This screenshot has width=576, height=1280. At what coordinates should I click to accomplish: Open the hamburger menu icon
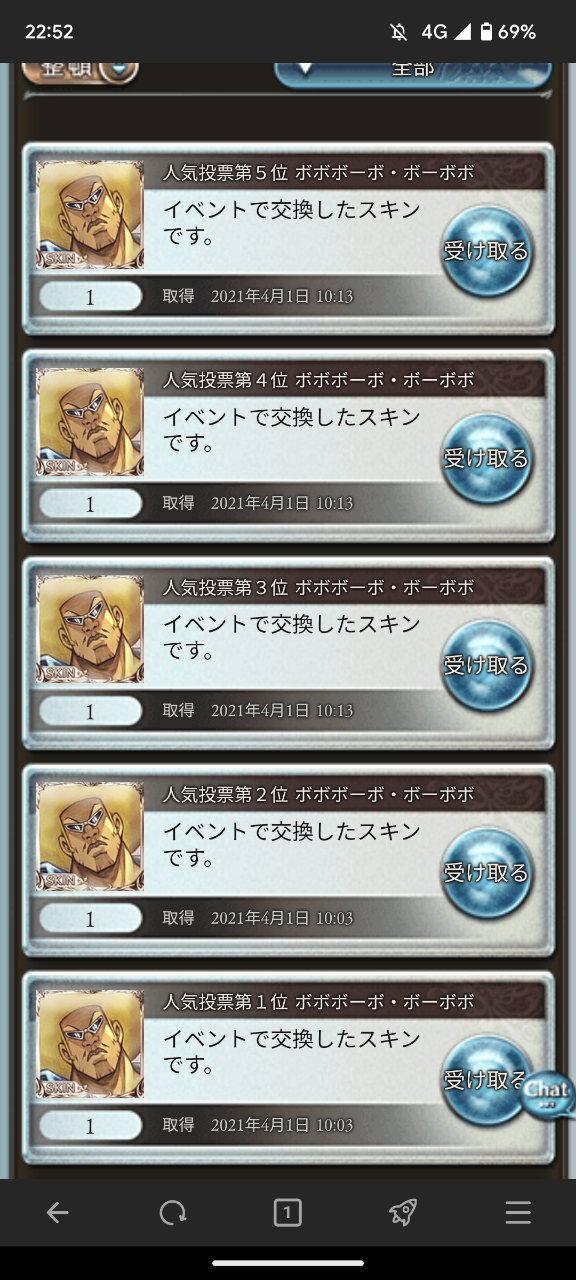pyautogui.click(x=518, y=1213)
